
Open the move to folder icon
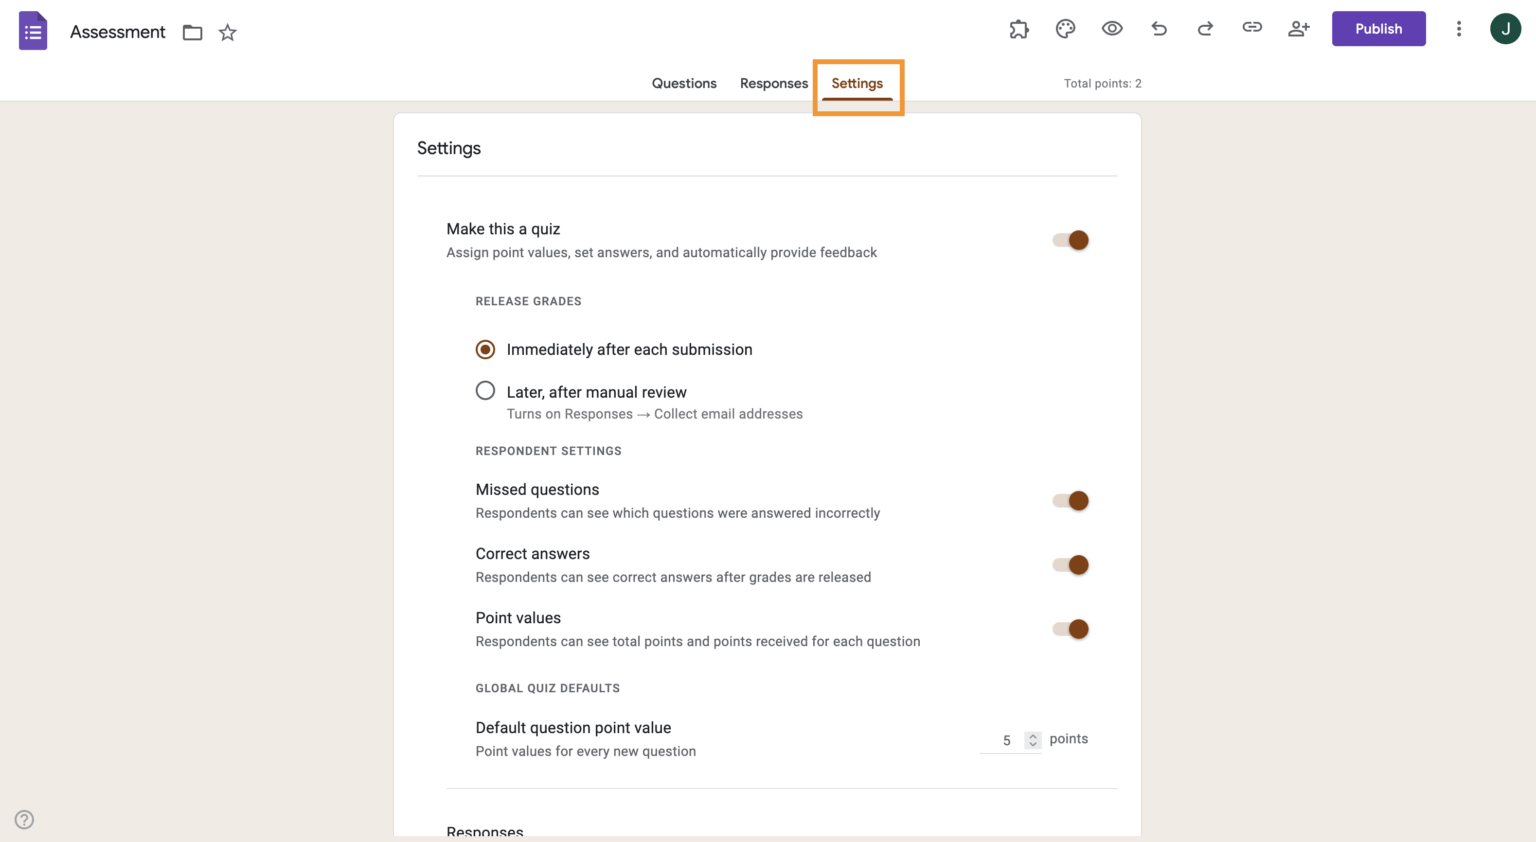[x=192, y=32]
